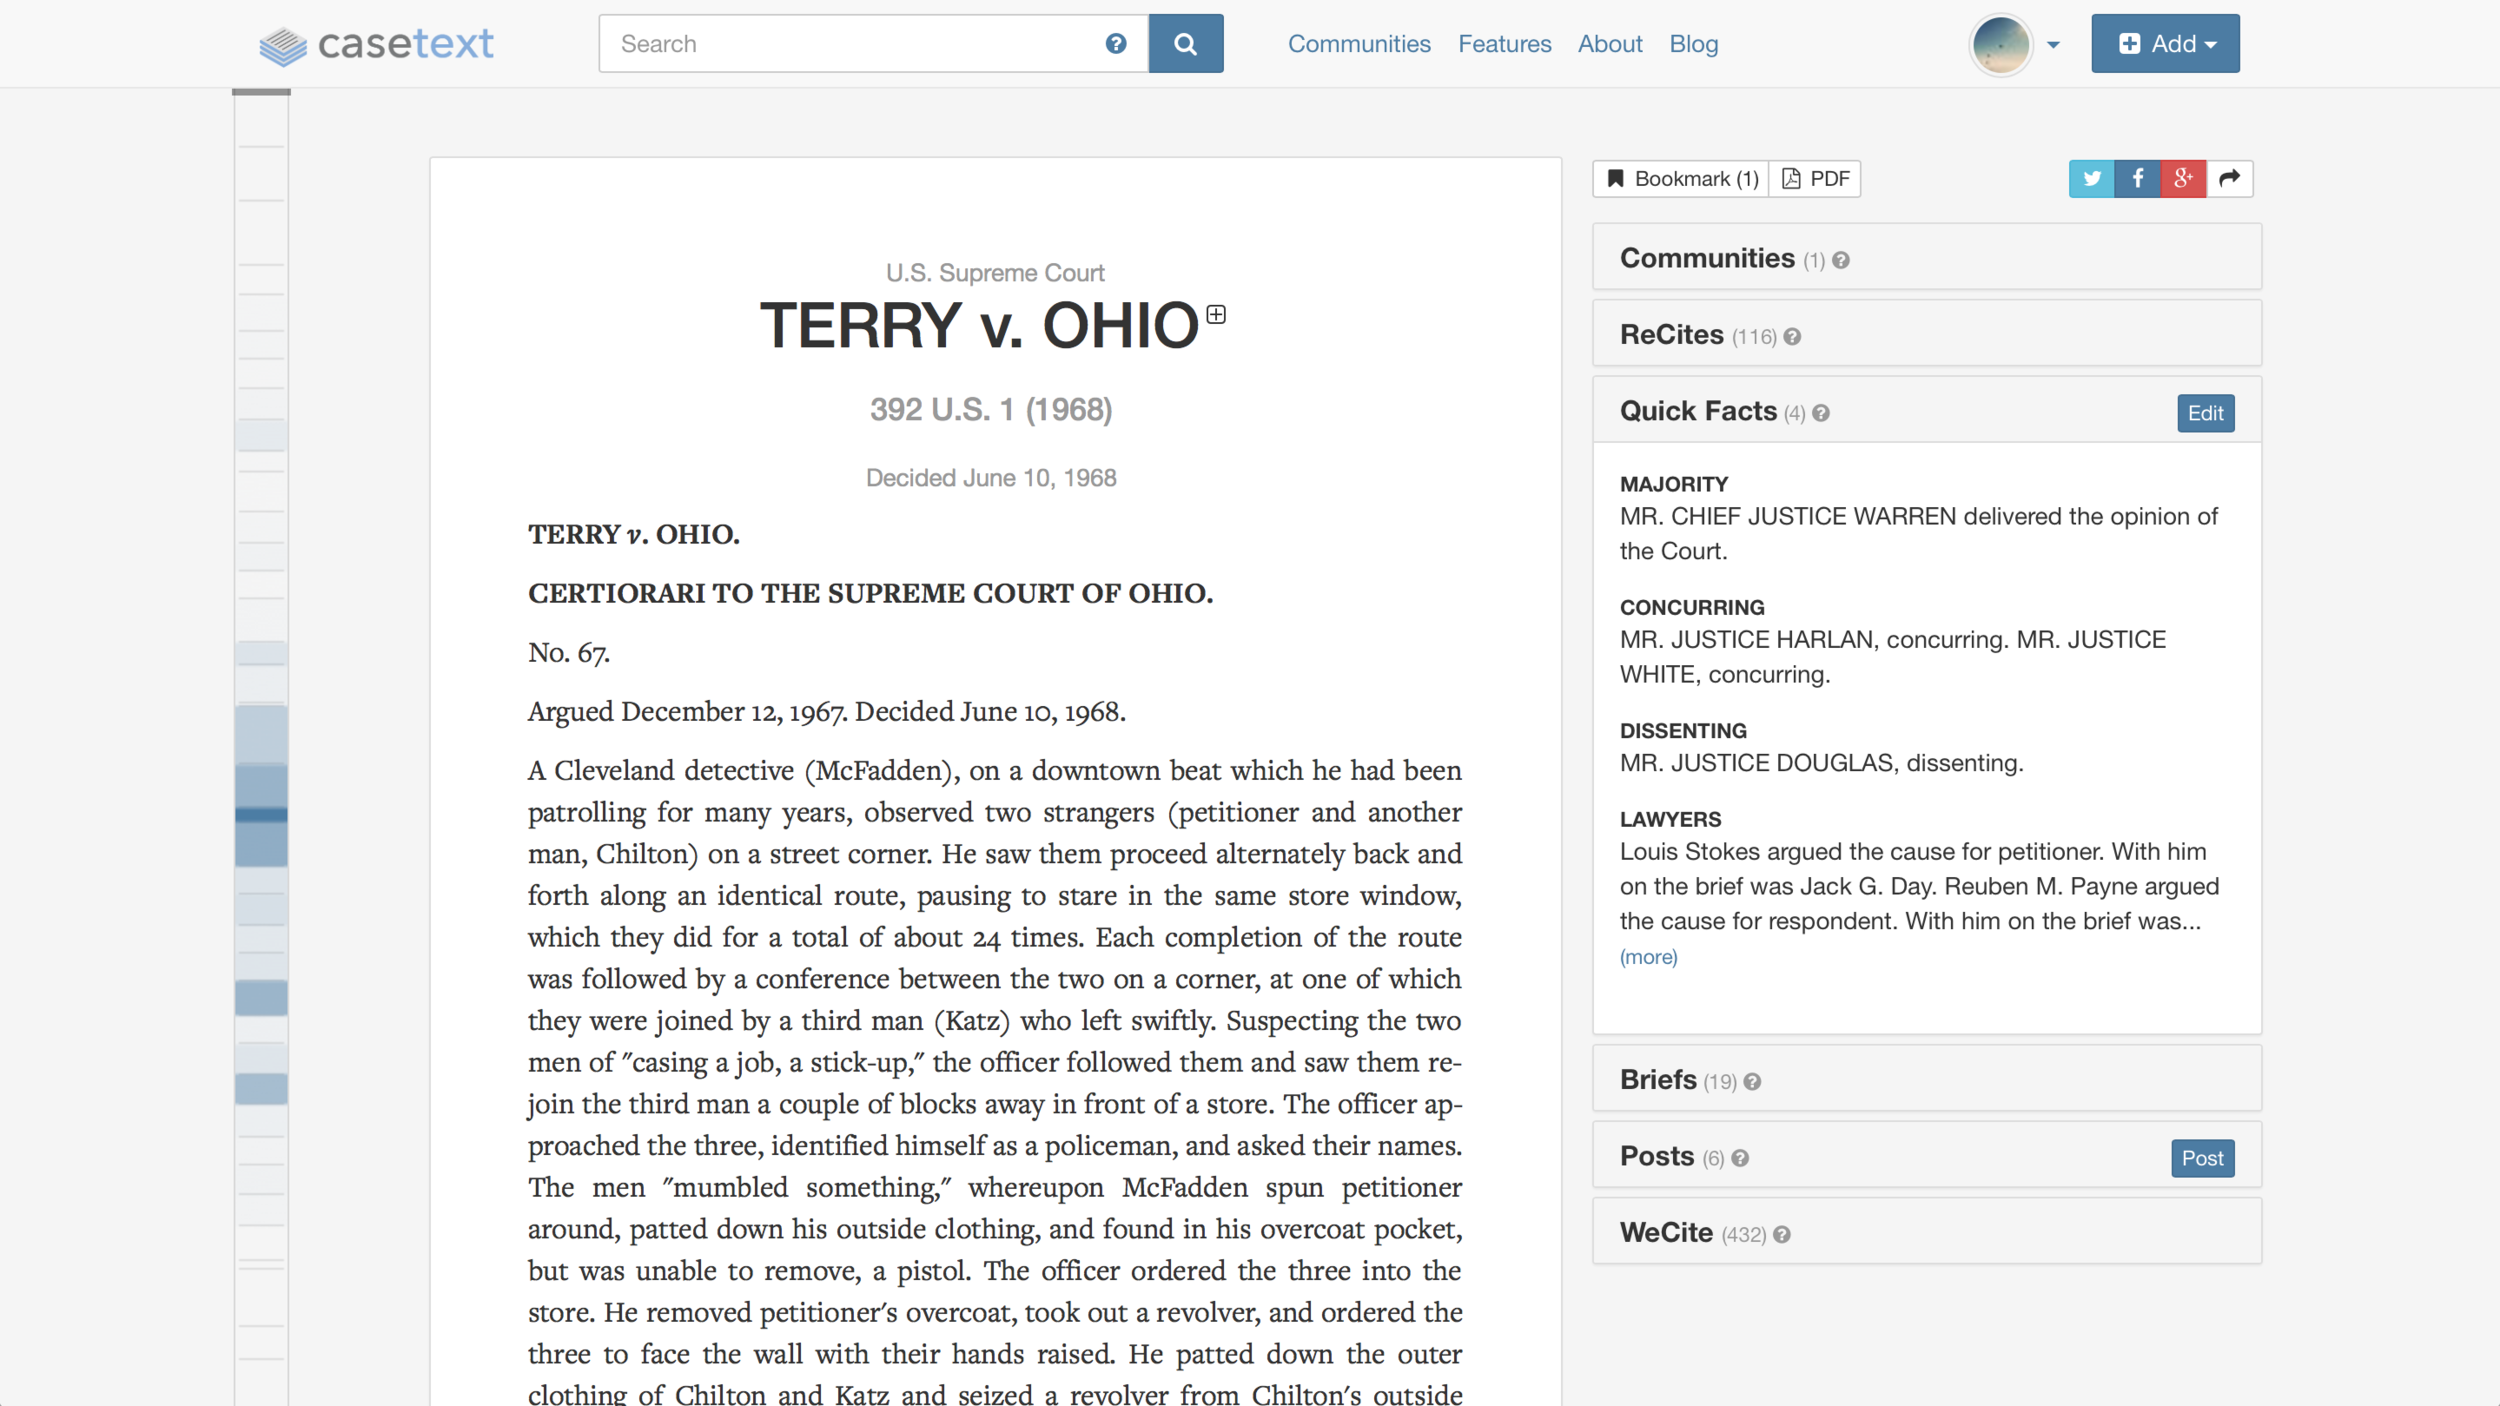Expand the Posts panel
The width and height of the screenshot is (2500, 1406).
tap(1927, 1155)
